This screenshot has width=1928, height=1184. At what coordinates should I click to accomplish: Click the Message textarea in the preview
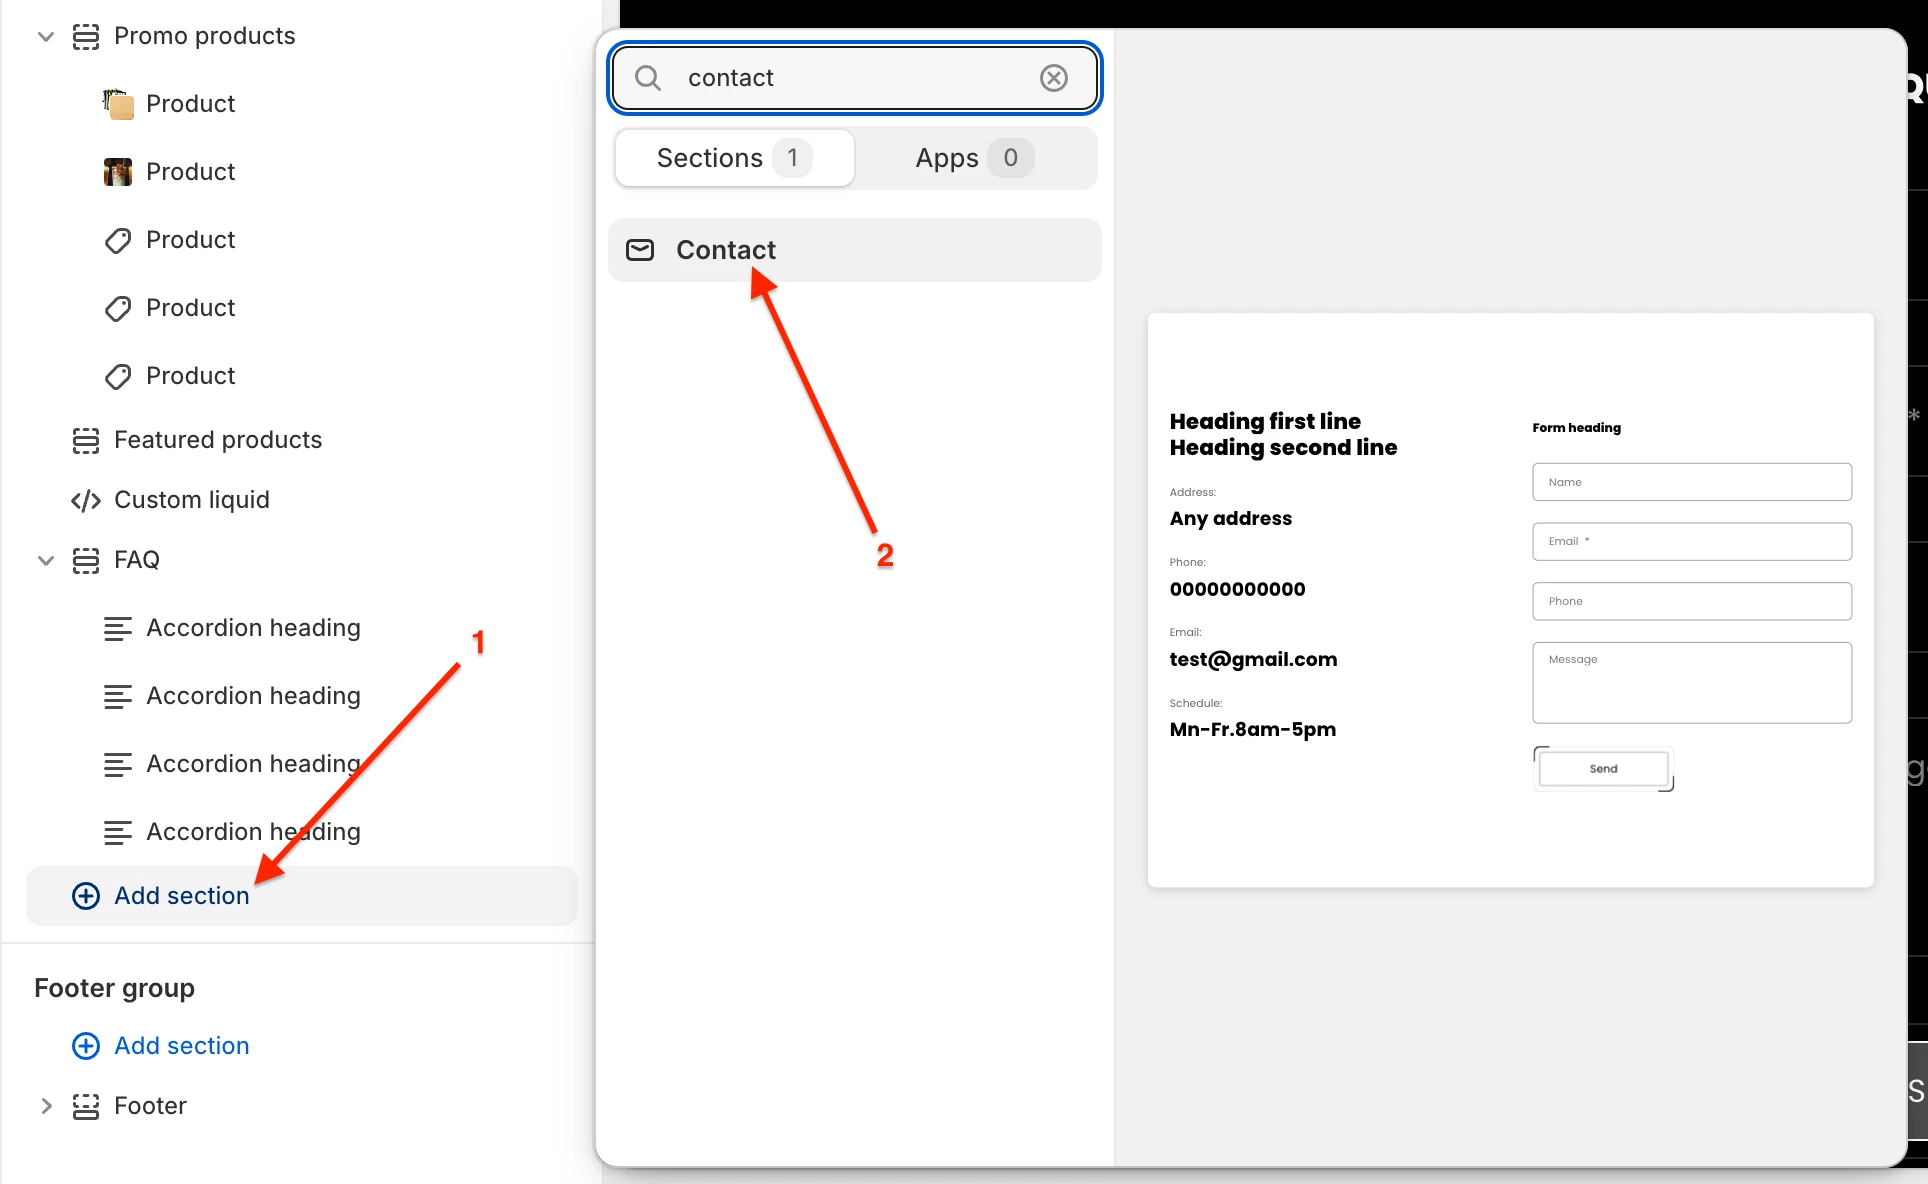click(1692, 683)
